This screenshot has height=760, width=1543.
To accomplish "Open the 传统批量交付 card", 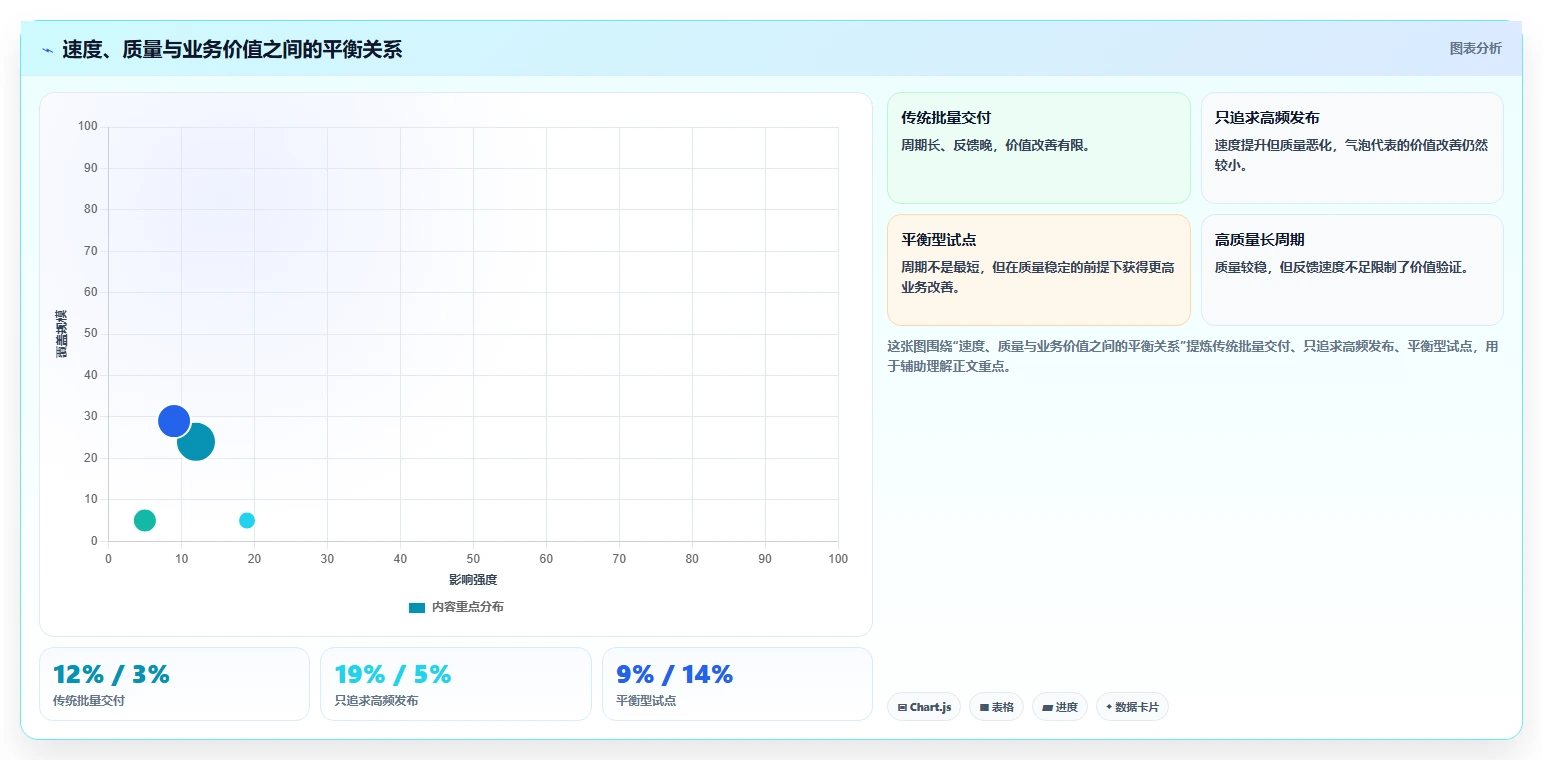I will (x=1038, y=148).
